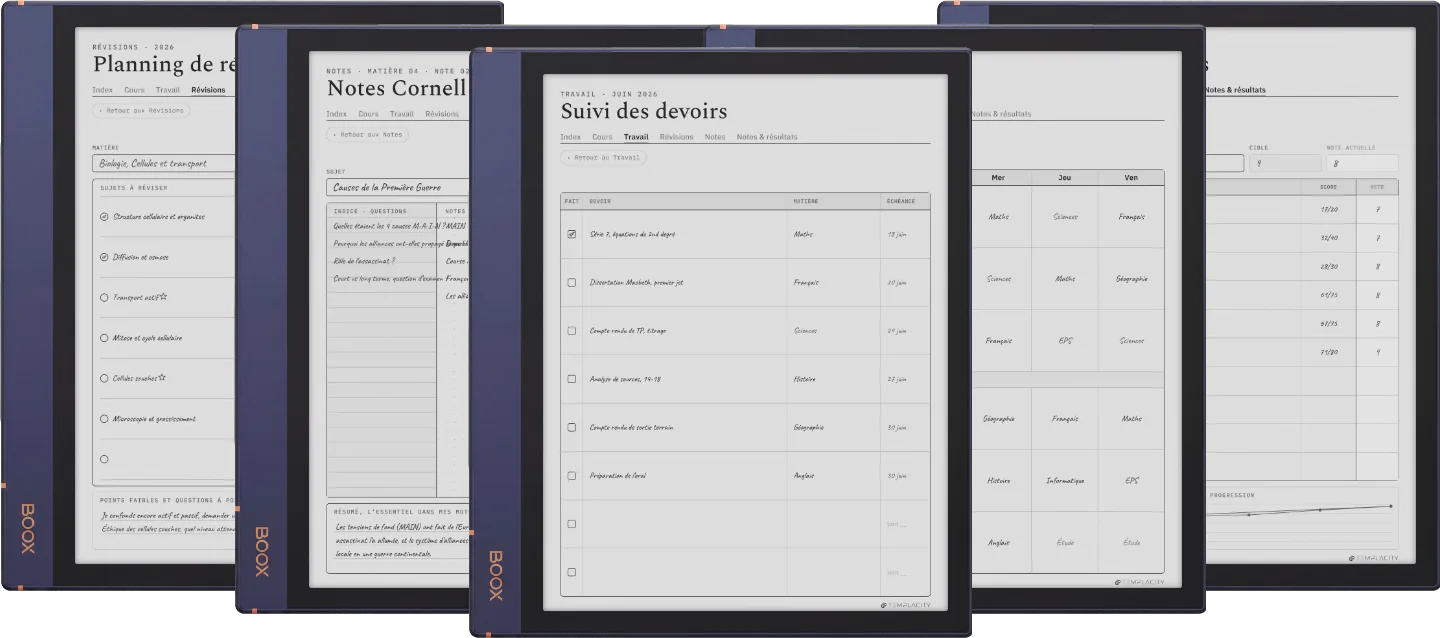Viewport: 1440px width, 638px height.
Task: Click the 17/20 score in results table
Action: point(1329,210)
